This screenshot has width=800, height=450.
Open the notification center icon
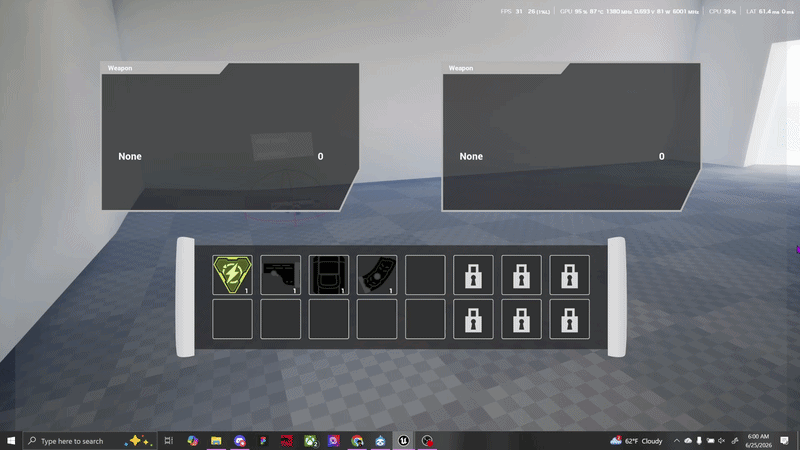click(x=785, y=441)
